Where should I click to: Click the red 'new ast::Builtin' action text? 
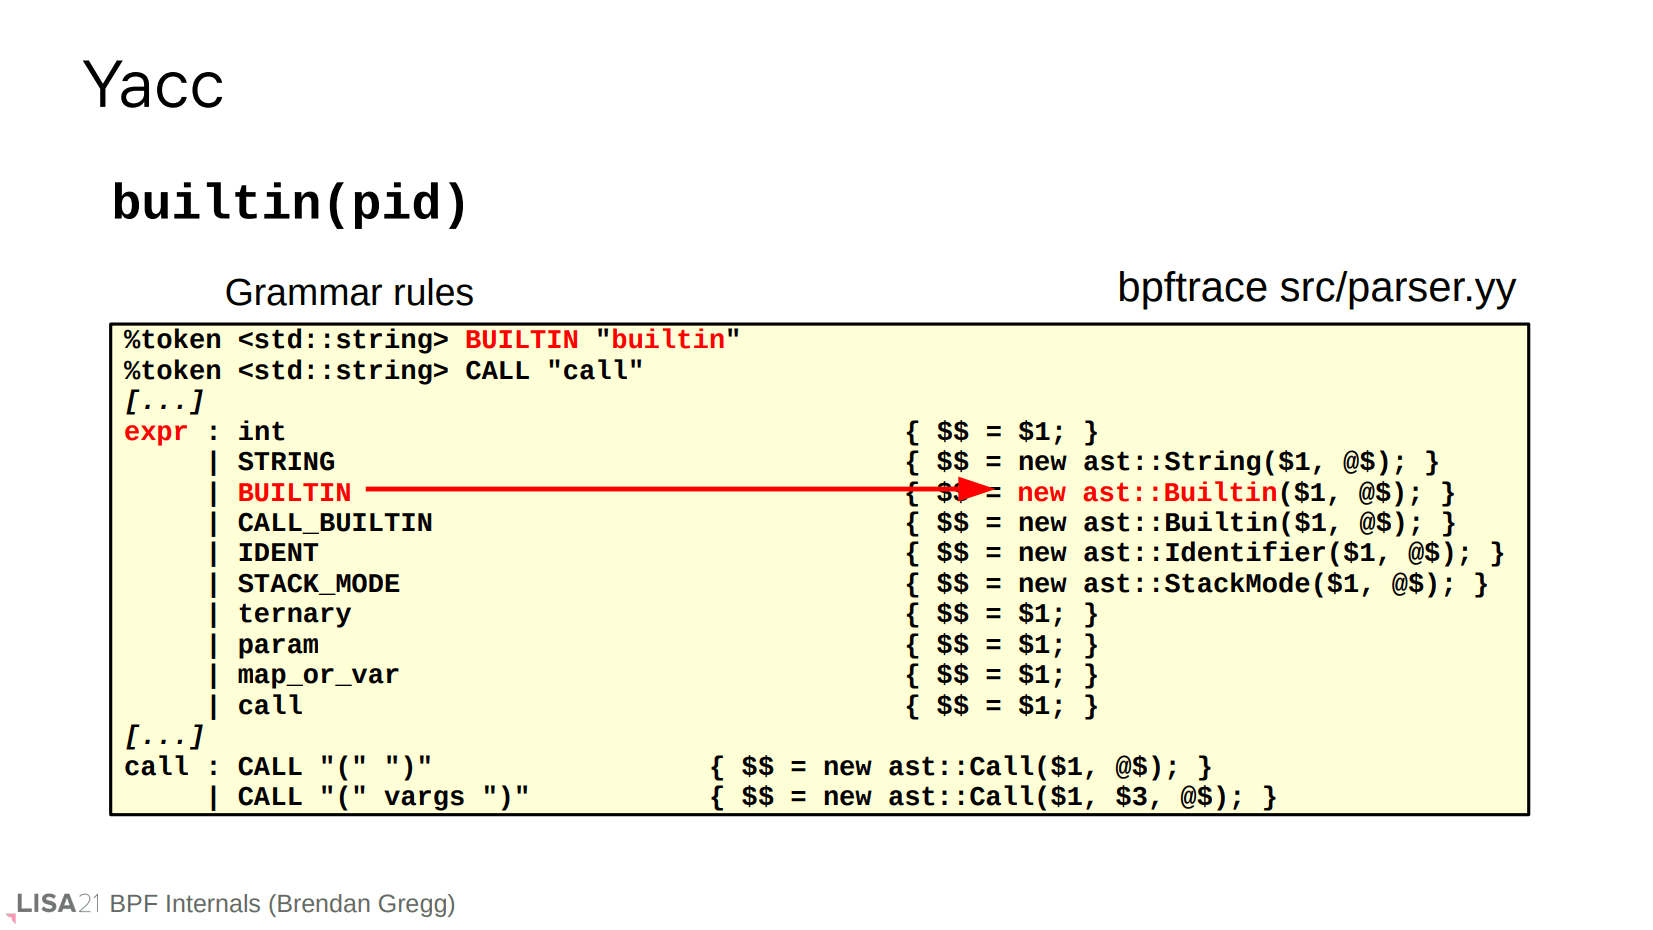[1147, 493]
